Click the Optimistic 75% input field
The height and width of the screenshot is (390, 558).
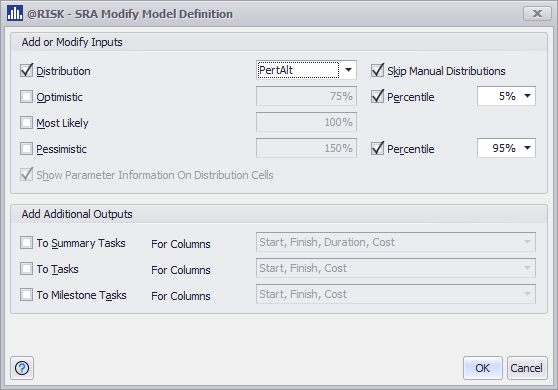pos(306,96)
